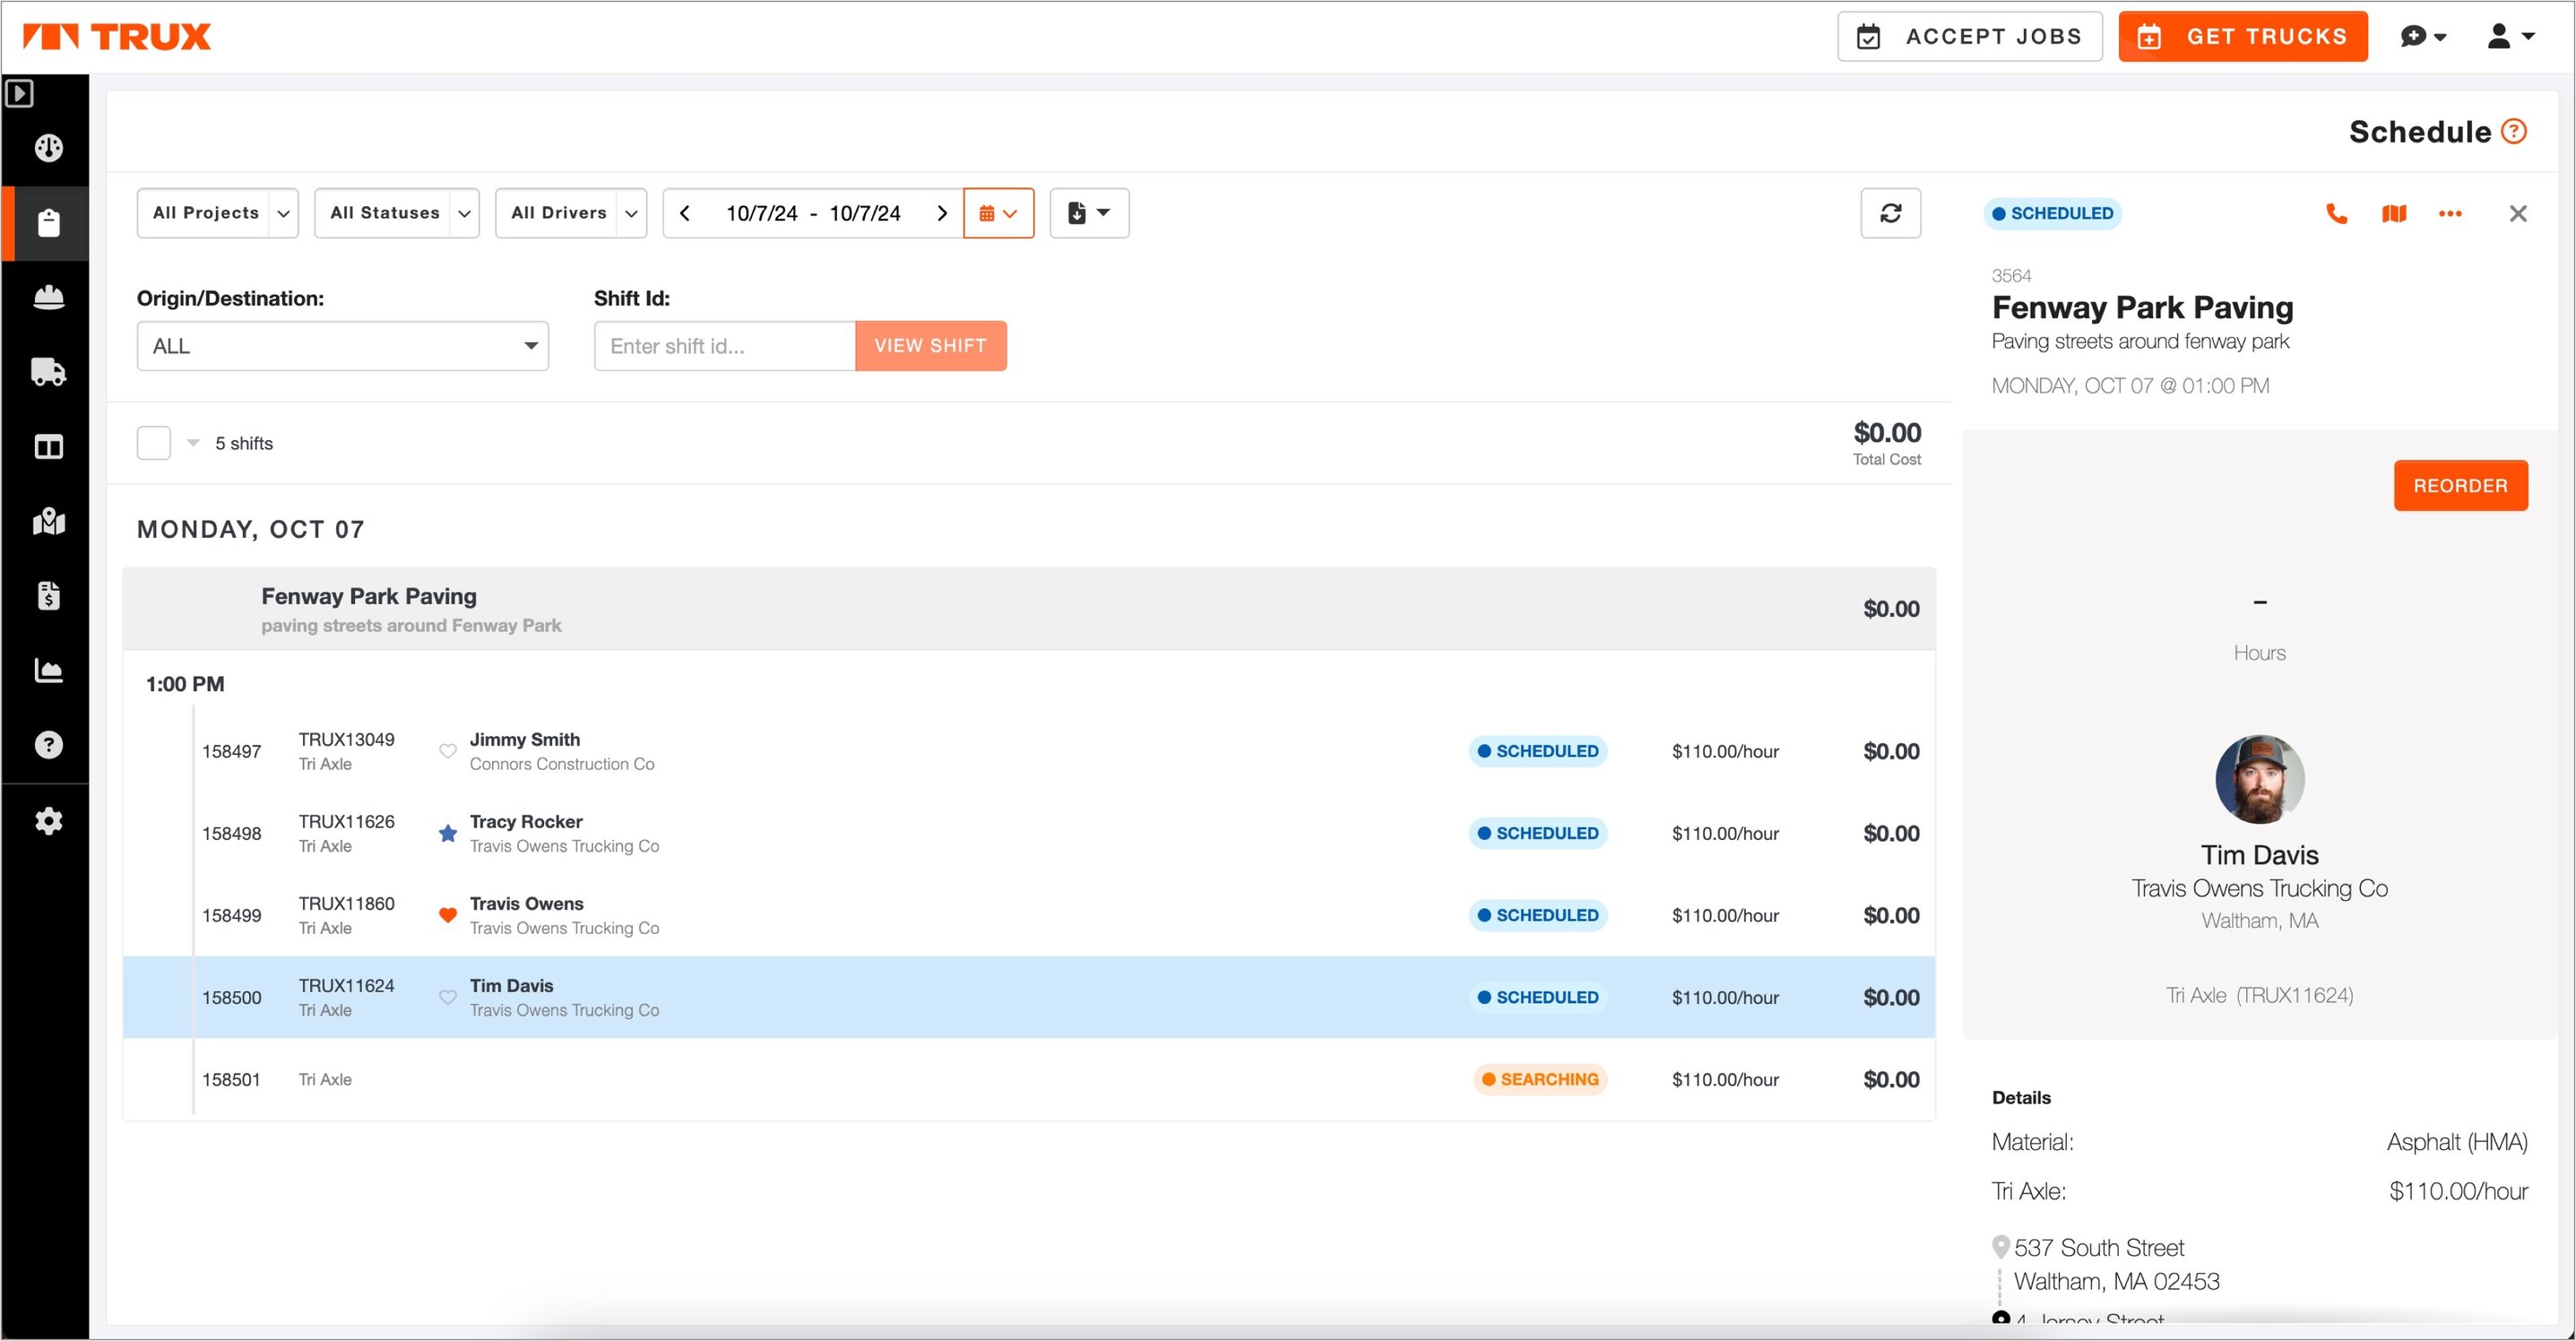
Task: Open the hard hat icon in sidebar
Action: (48, 297)
